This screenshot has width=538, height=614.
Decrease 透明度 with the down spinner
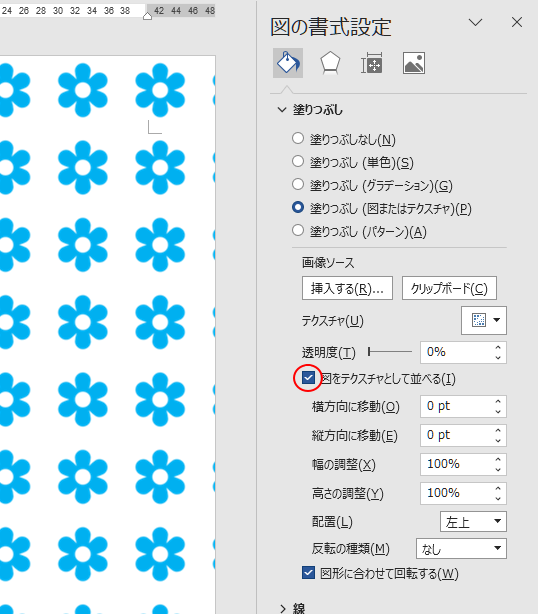[498, 358]
